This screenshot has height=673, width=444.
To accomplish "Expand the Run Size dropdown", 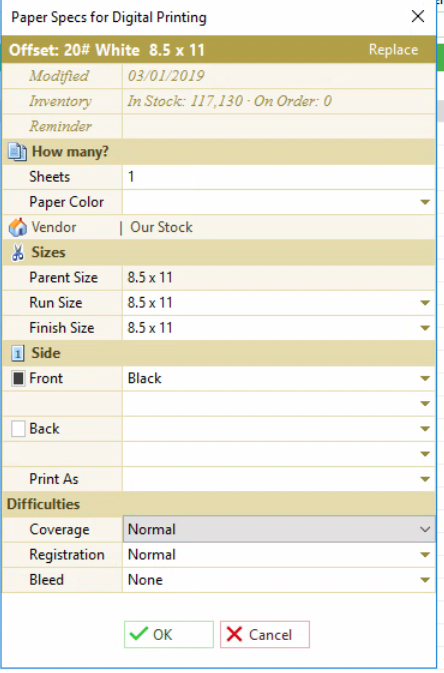I will 425,303.
